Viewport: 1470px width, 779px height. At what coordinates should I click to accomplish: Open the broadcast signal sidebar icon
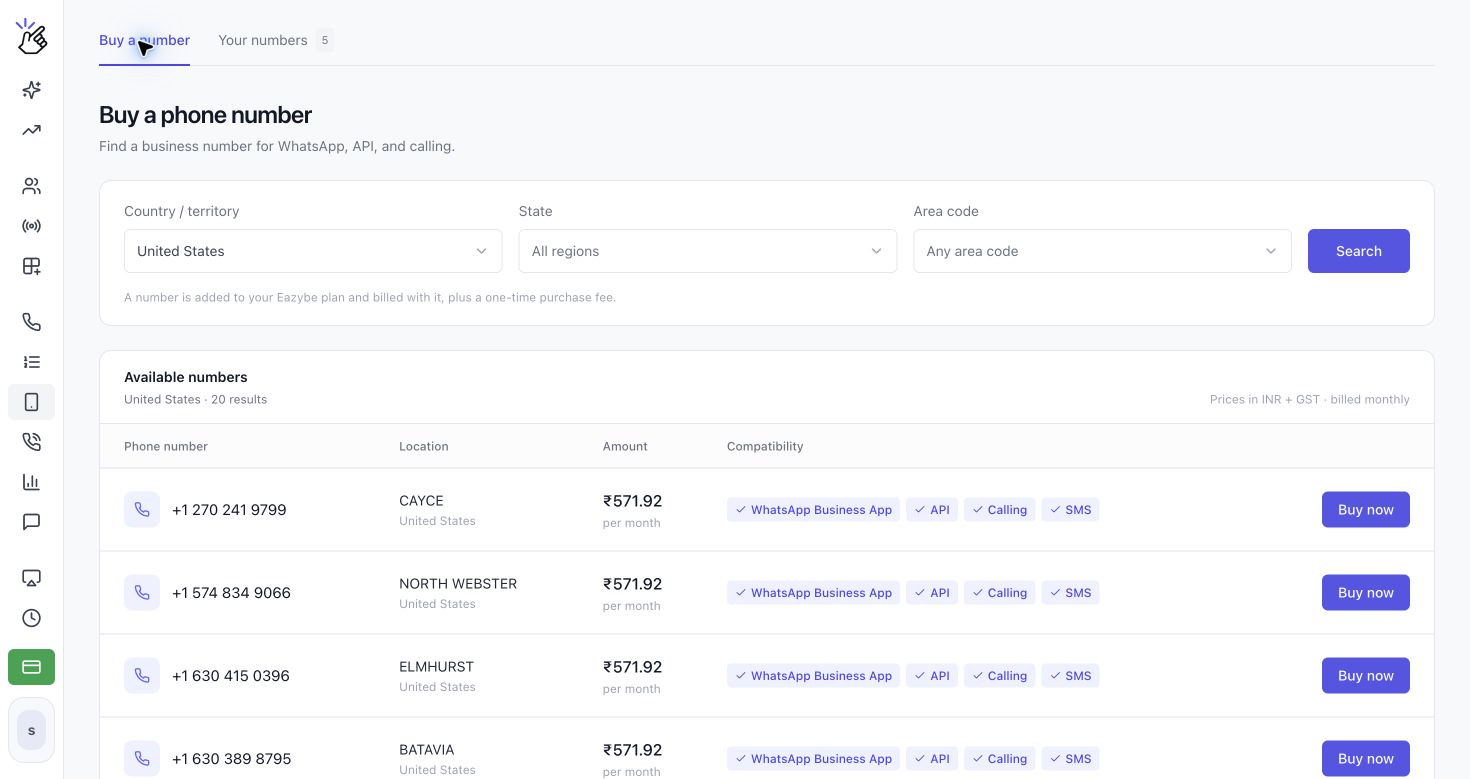(32, 226)
